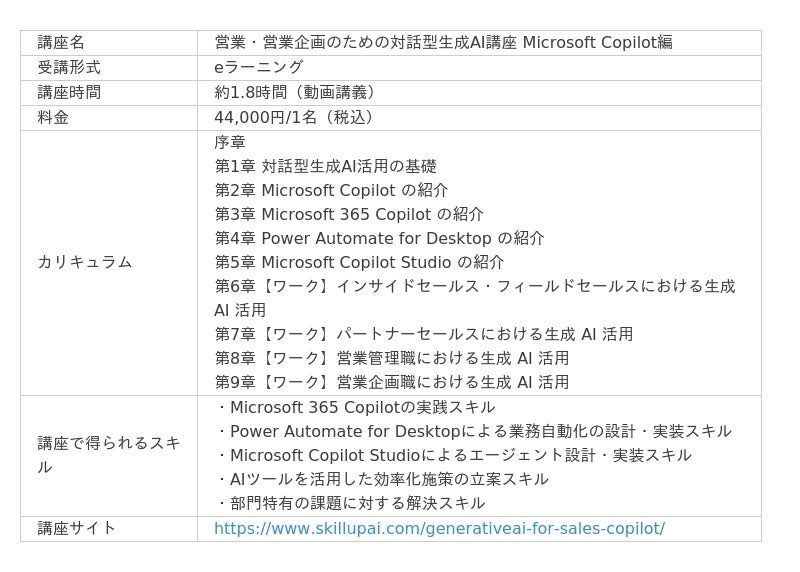Click 第3章 Microsoft 365 Copilot の紹介 line
800x572 pixels.
(349, 214)
